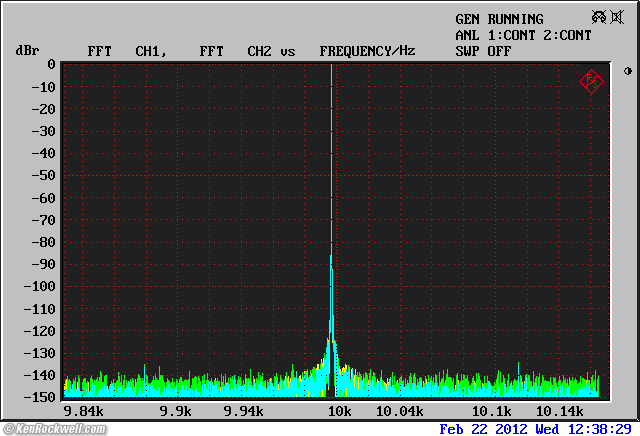Screen dimensions: 640x436
Task: Click the -150 bottom scale value
Action: (41, 397)
